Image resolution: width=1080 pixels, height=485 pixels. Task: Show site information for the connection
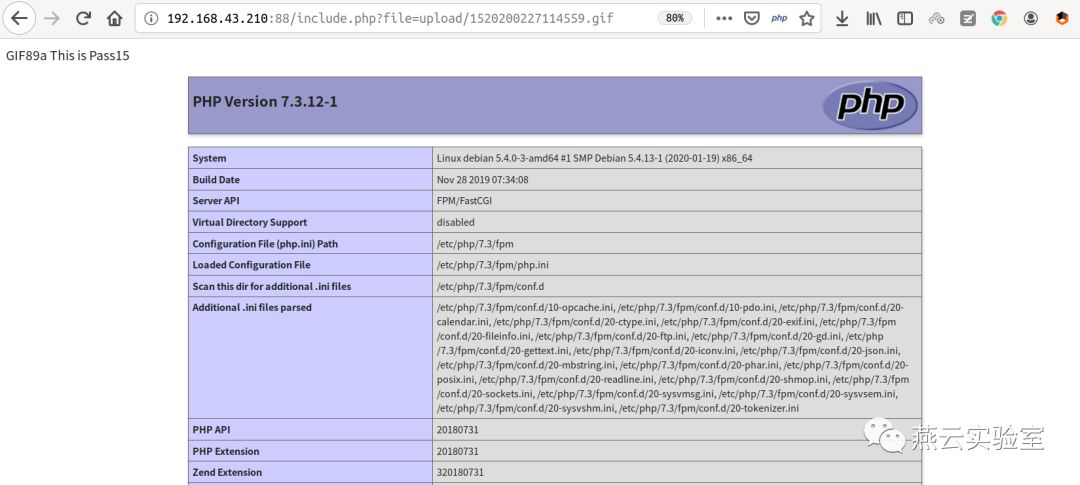pyautogui.click(x=150, y=19)
